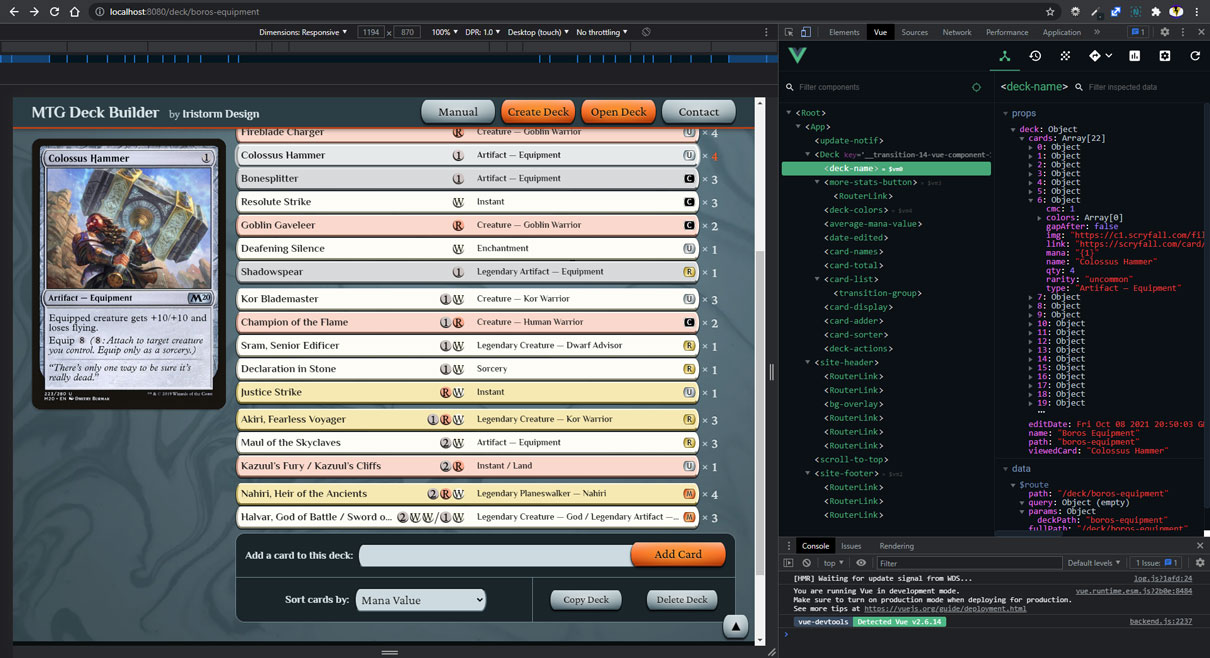Toggle the console live expression eye

tap(861, 563)
